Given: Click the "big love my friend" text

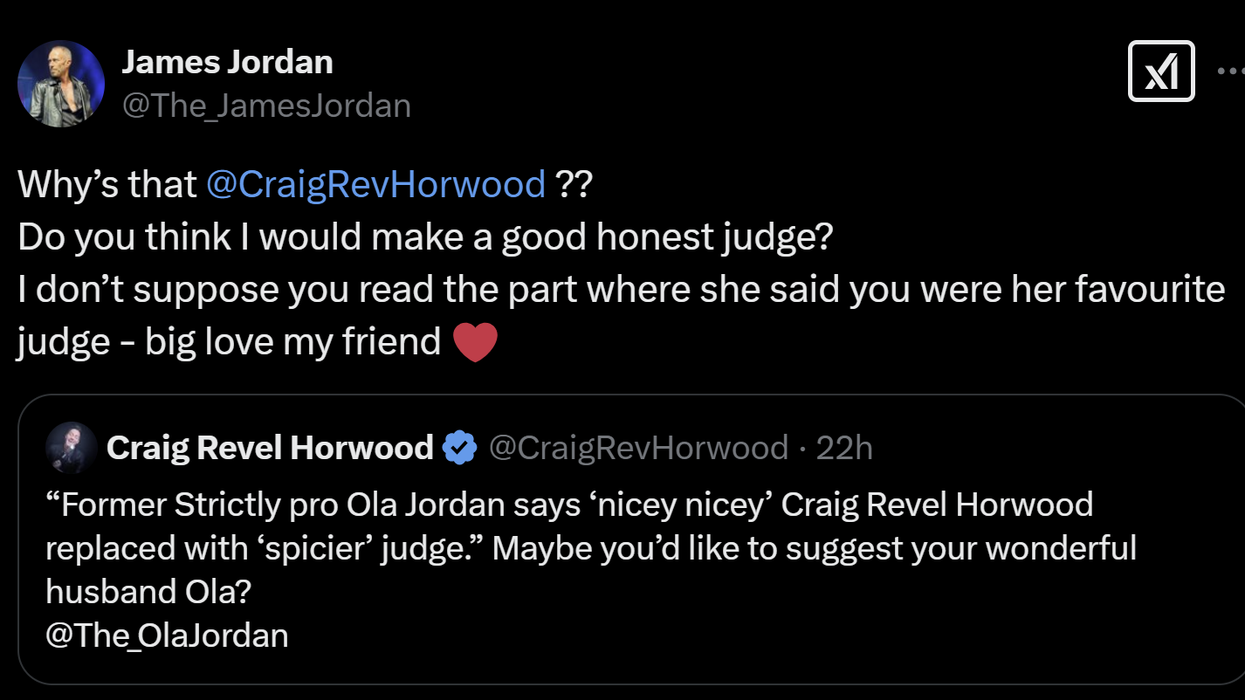Looking at the screenshot, I should (x=292, y=342).
